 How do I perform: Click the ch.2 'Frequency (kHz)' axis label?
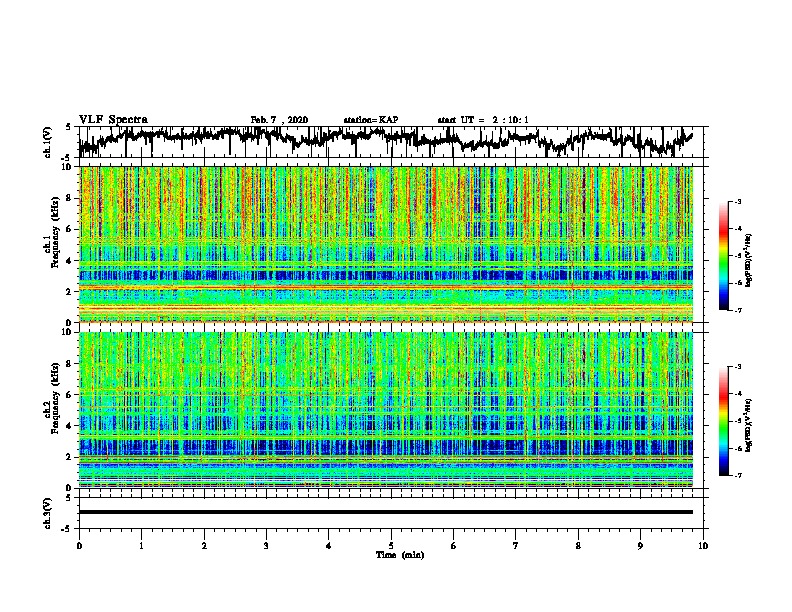[55, 398]
